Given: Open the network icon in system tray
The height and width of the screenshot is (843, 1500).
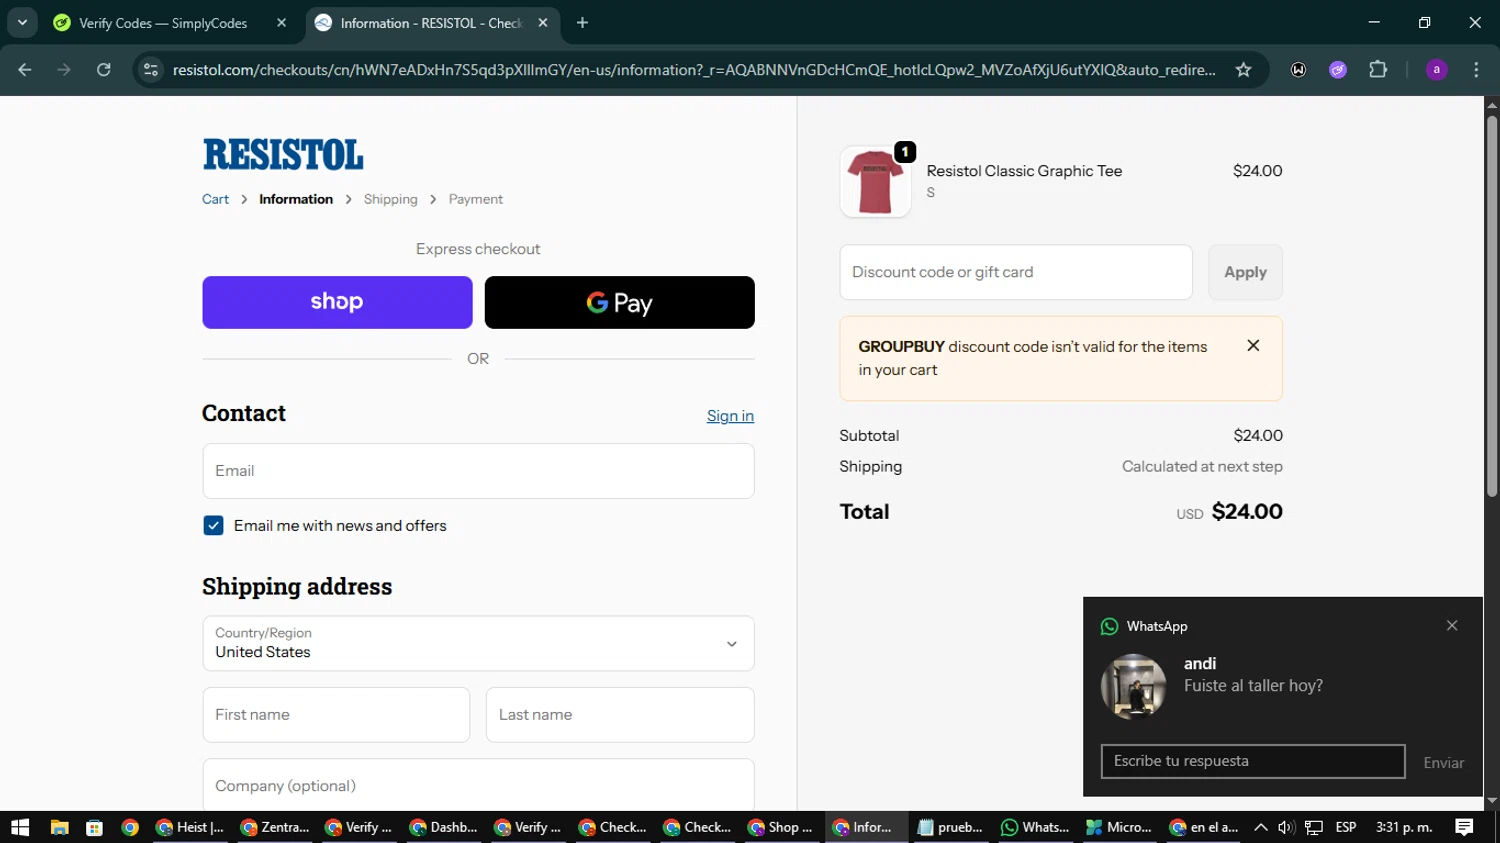Looking at the screenshot, I should 1314,827.
